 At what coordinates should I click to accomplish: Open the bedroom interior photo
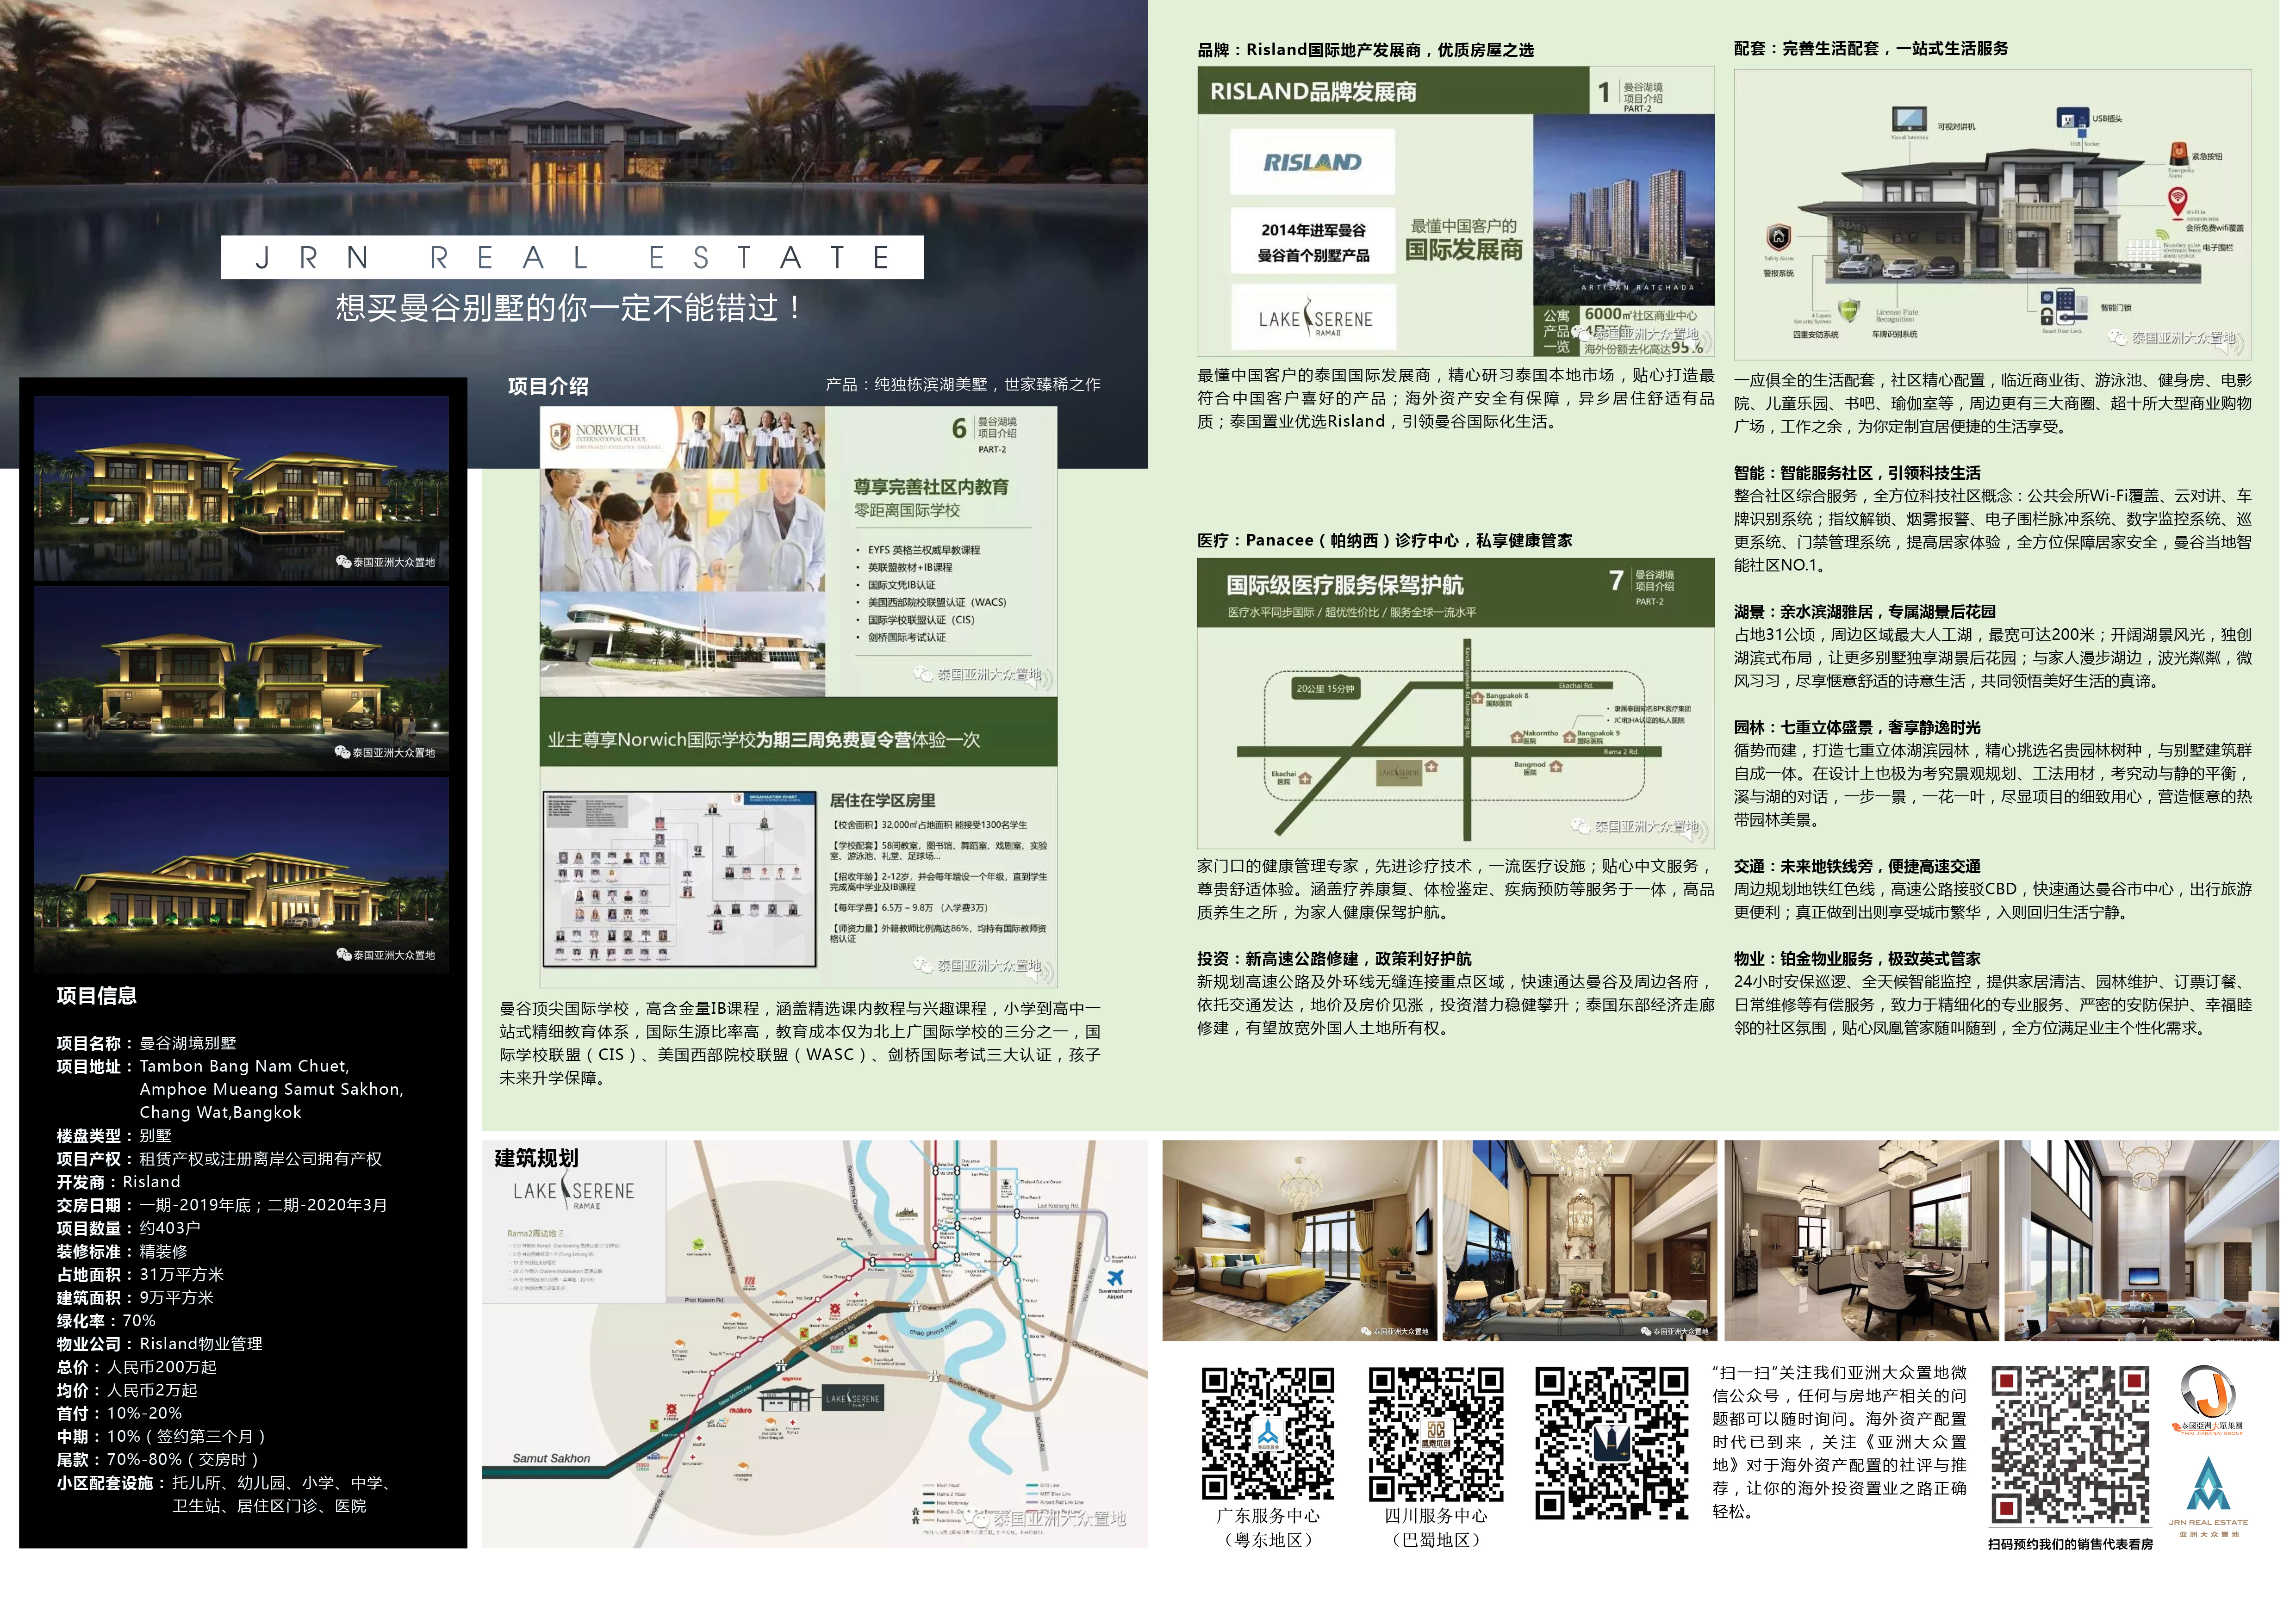tap(1299, 1240)
